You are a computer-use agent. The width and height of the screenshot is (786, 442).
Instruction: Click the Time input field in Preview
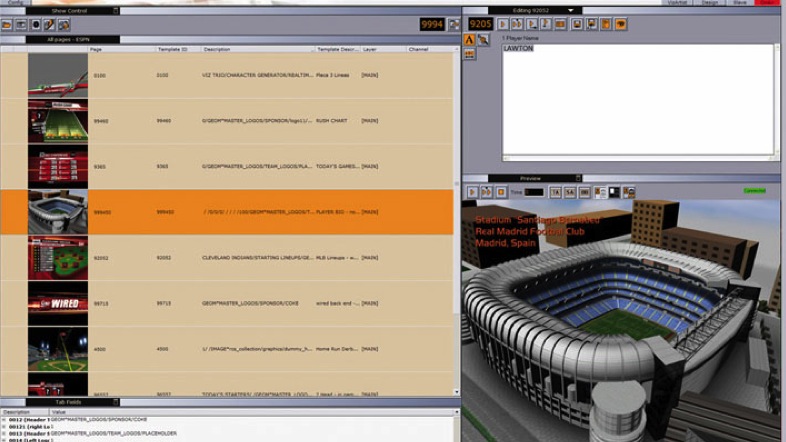(534, 192)
